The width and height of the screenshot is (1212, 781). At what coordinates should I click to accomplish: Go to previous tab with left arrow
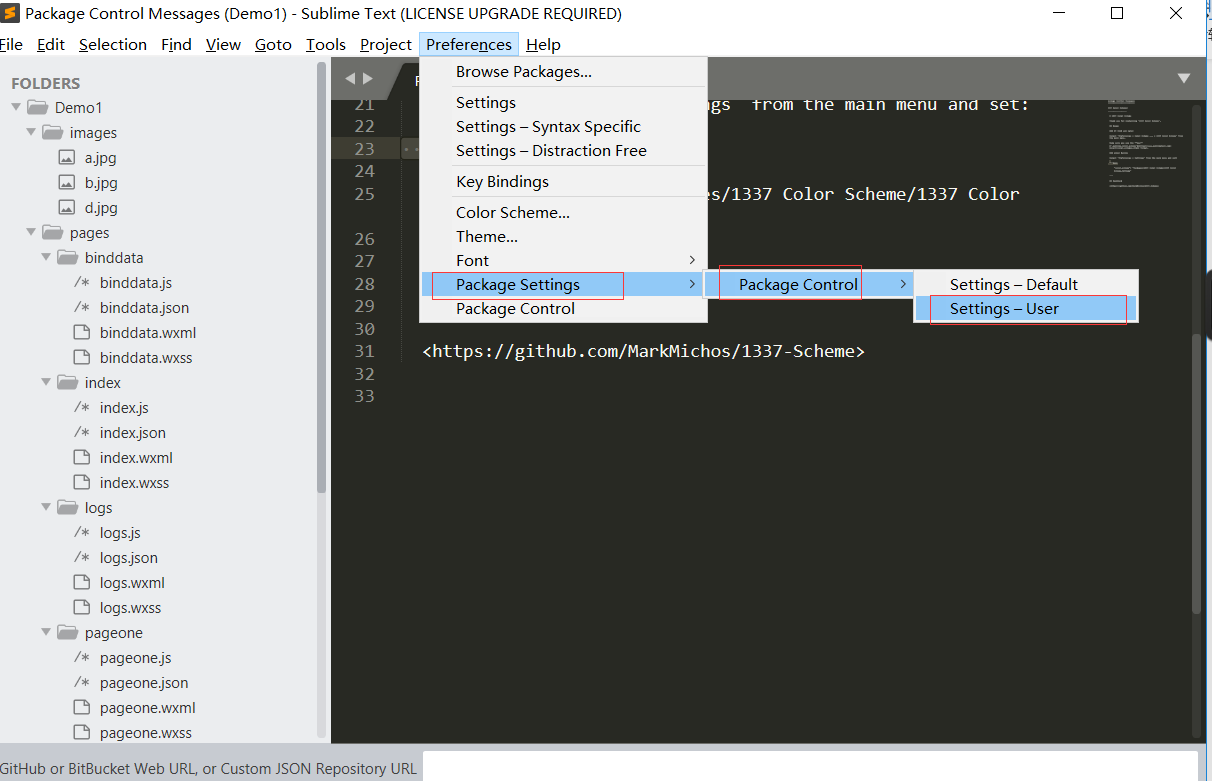pos(350,78)
